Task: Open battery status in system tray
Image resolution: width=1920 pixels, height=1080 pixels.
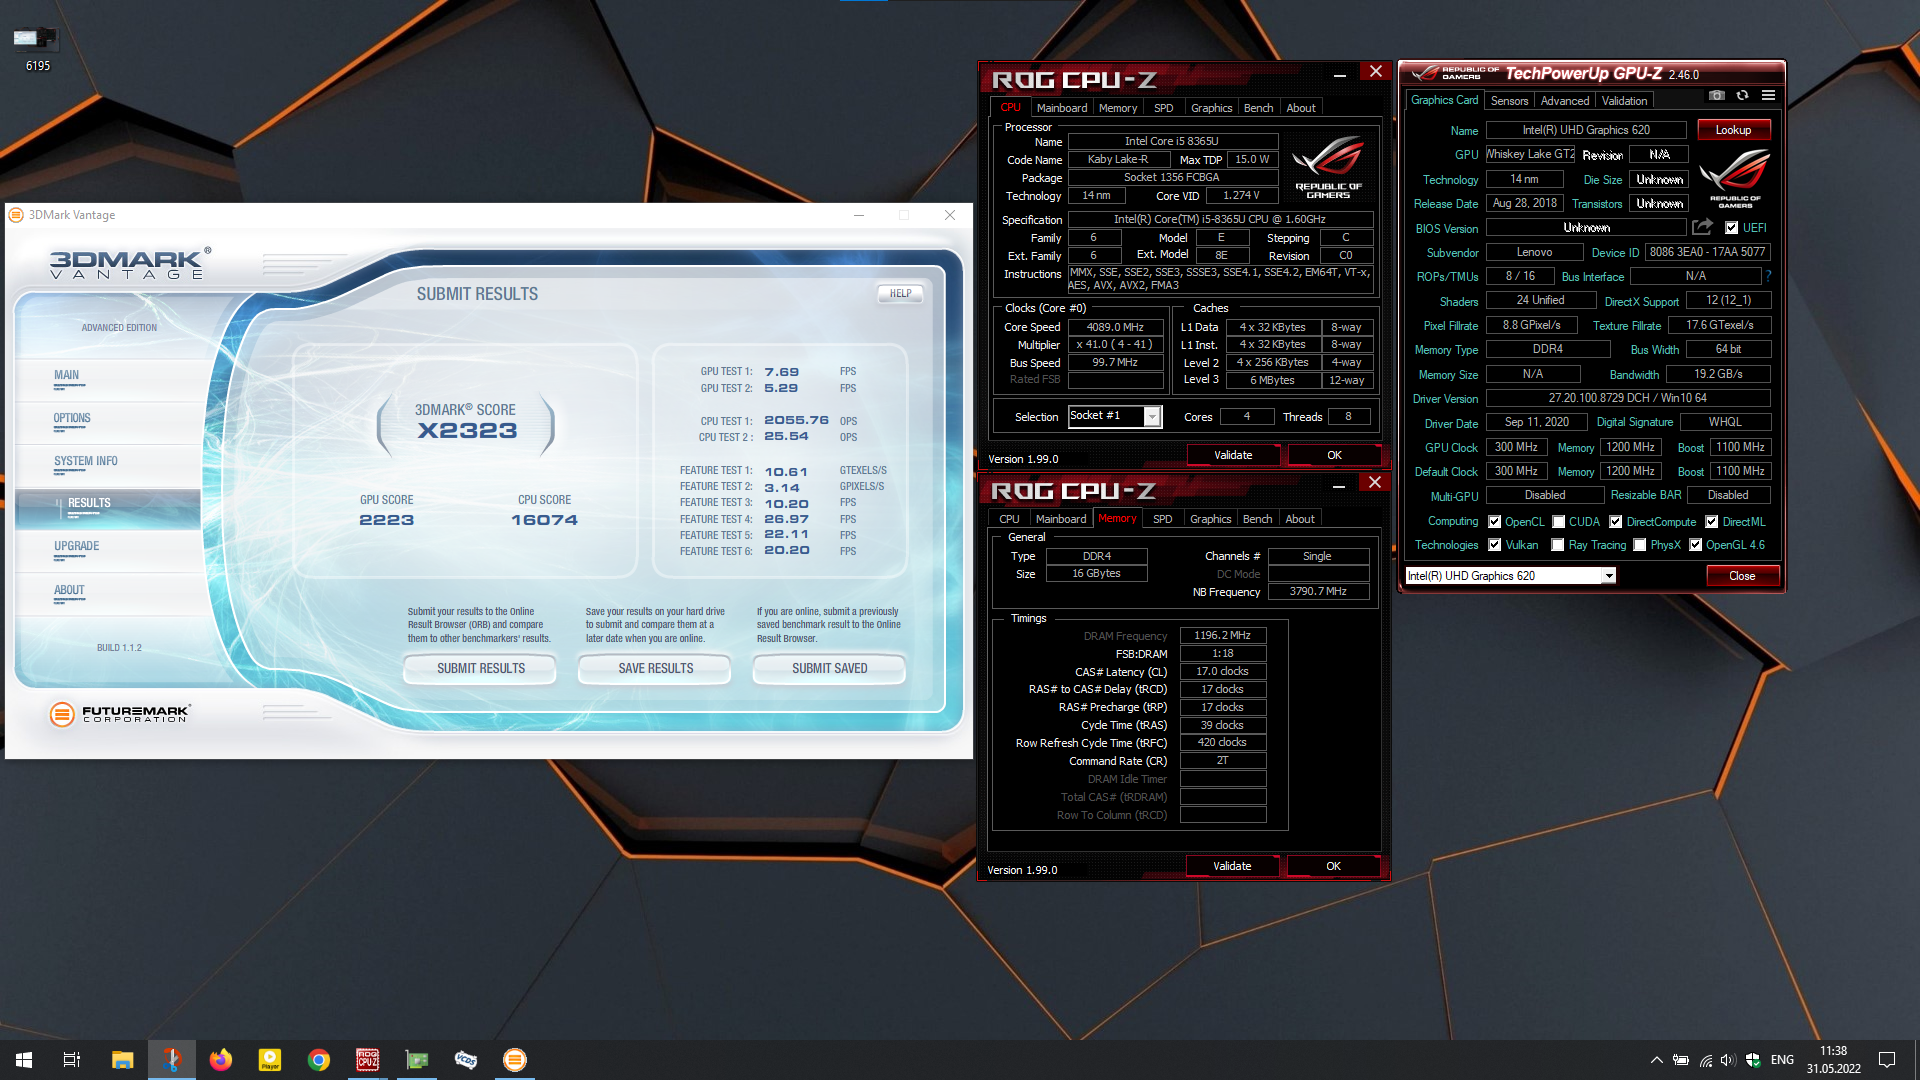Action: click(1681, 1060)
